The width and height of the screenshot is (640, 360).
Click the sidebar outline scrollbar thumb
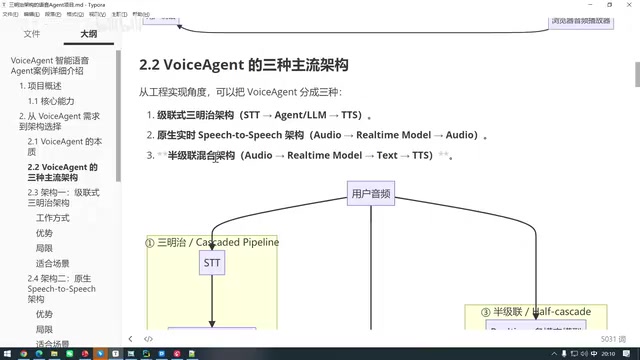(118, 116)
